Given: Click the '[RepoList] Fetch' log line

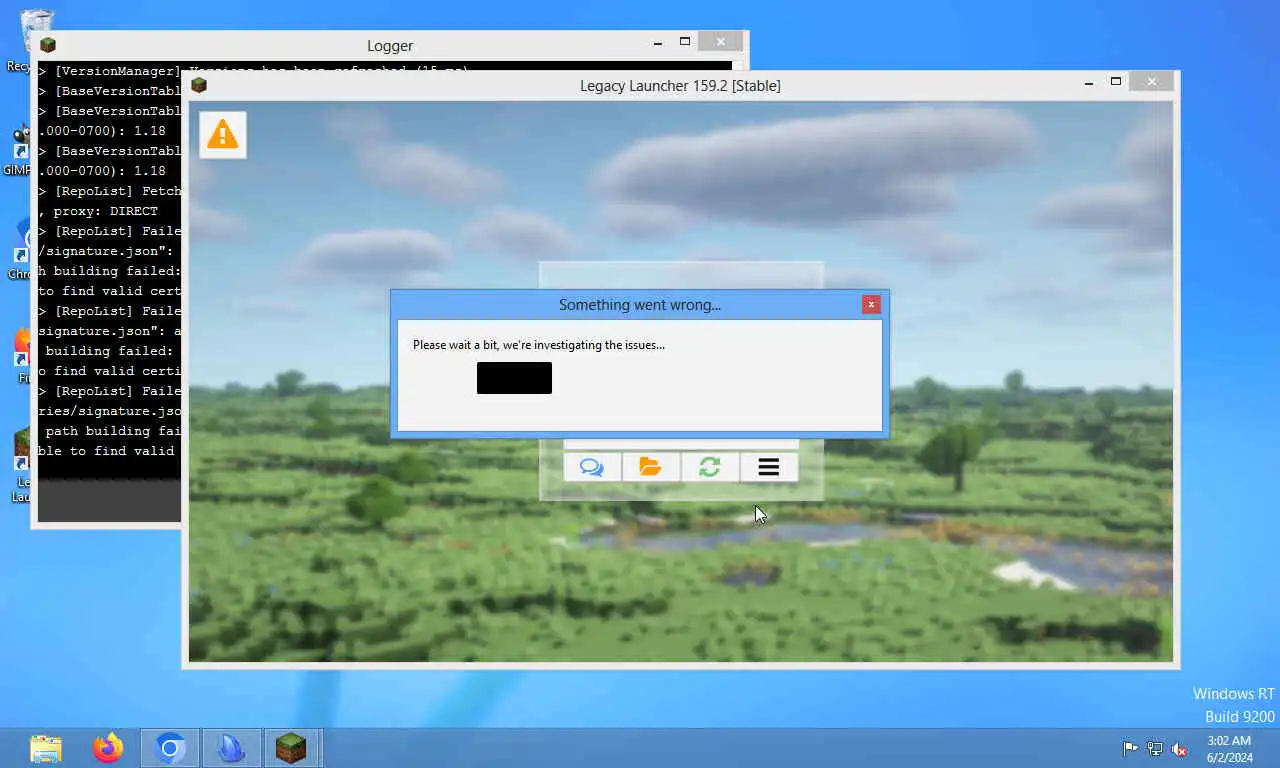Looking at the screenshot, I should pyautogui.click(x=110, y=191).
